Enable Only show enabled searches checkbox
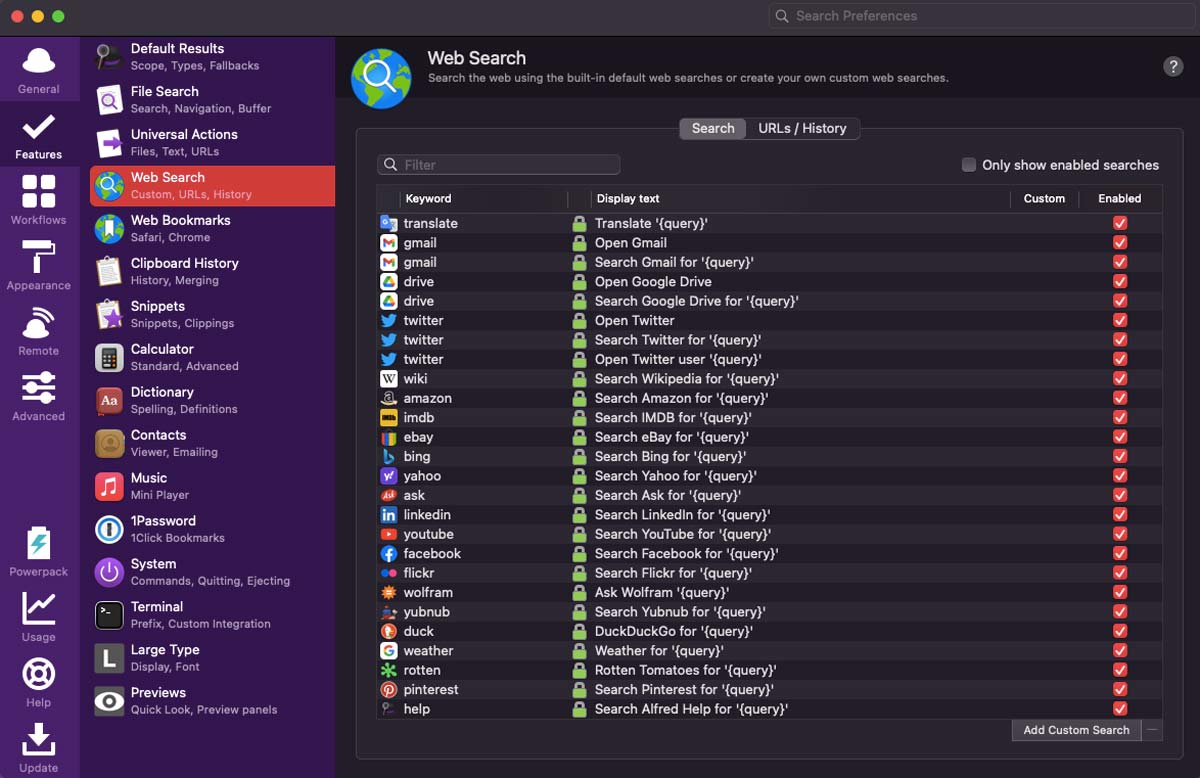 point(969,165)
